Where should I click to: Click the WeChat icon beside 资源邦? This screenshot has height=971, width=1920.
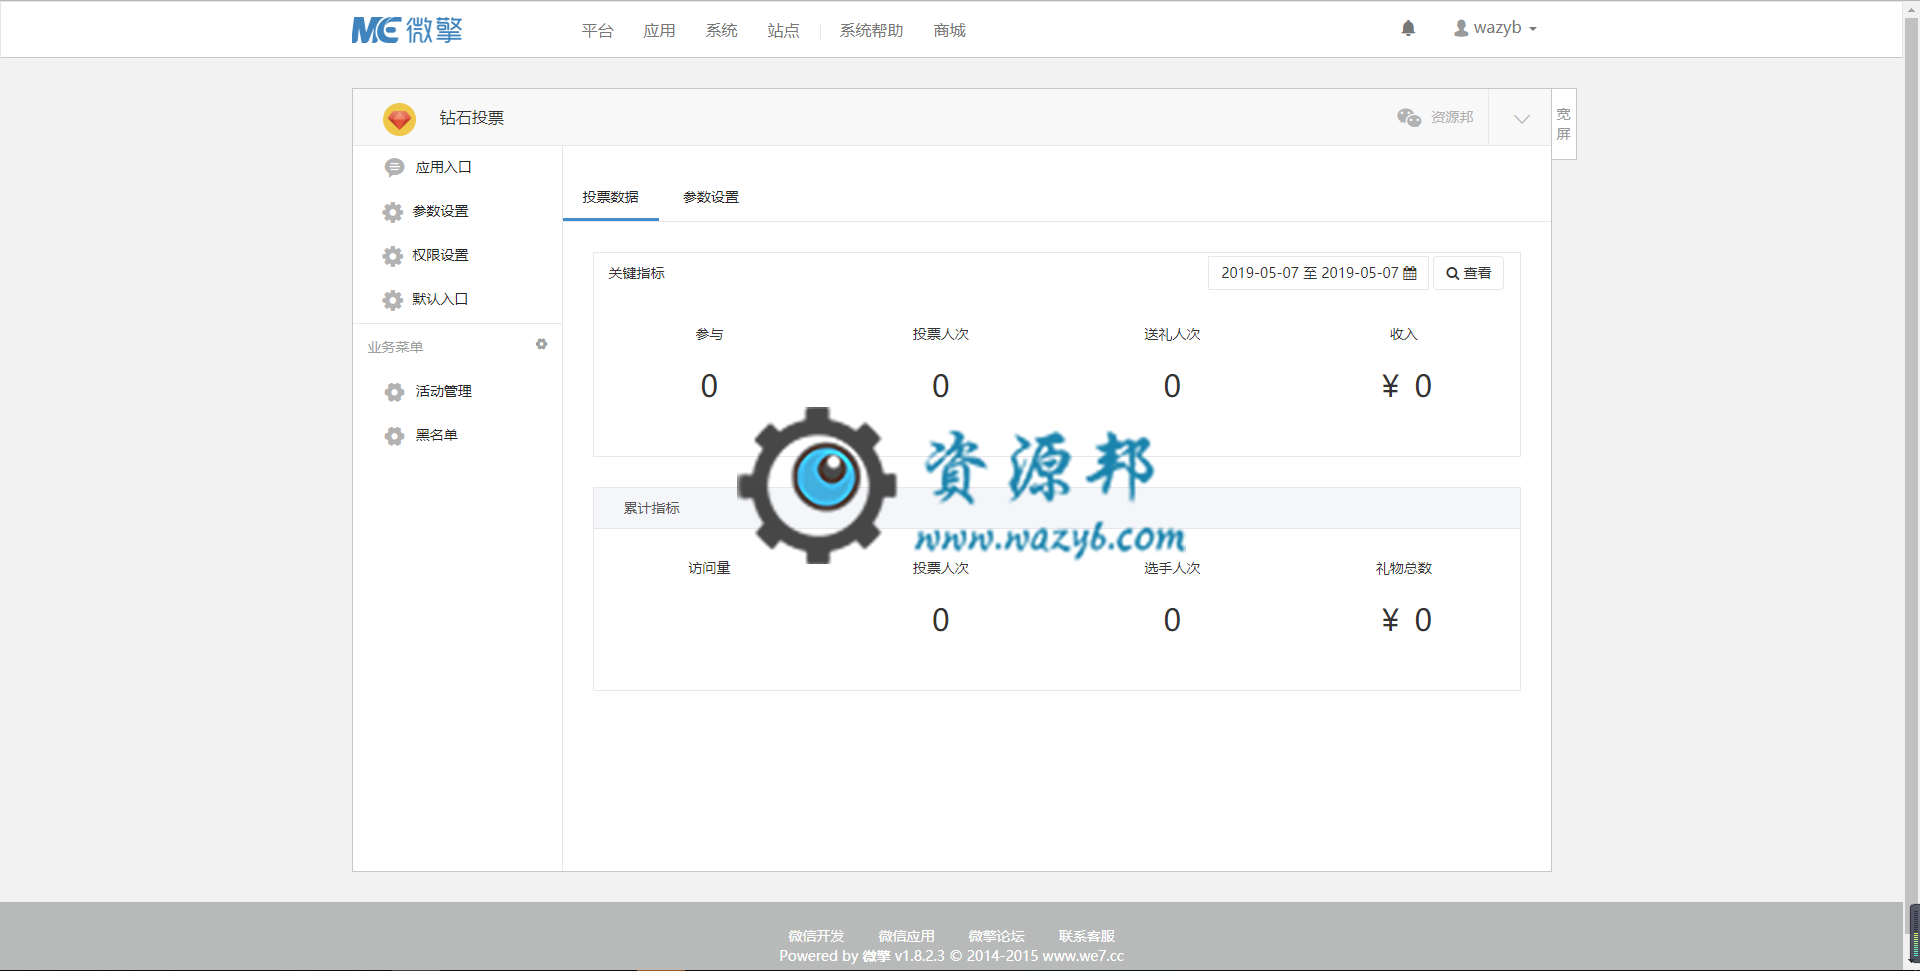tap(1409, 117)
